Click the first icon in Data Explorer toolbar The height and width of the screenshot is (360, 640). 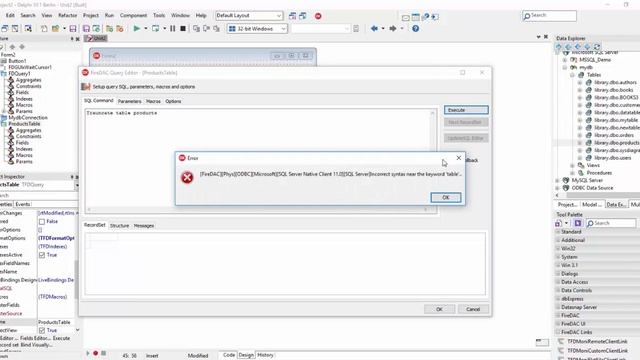coord(559,47)
